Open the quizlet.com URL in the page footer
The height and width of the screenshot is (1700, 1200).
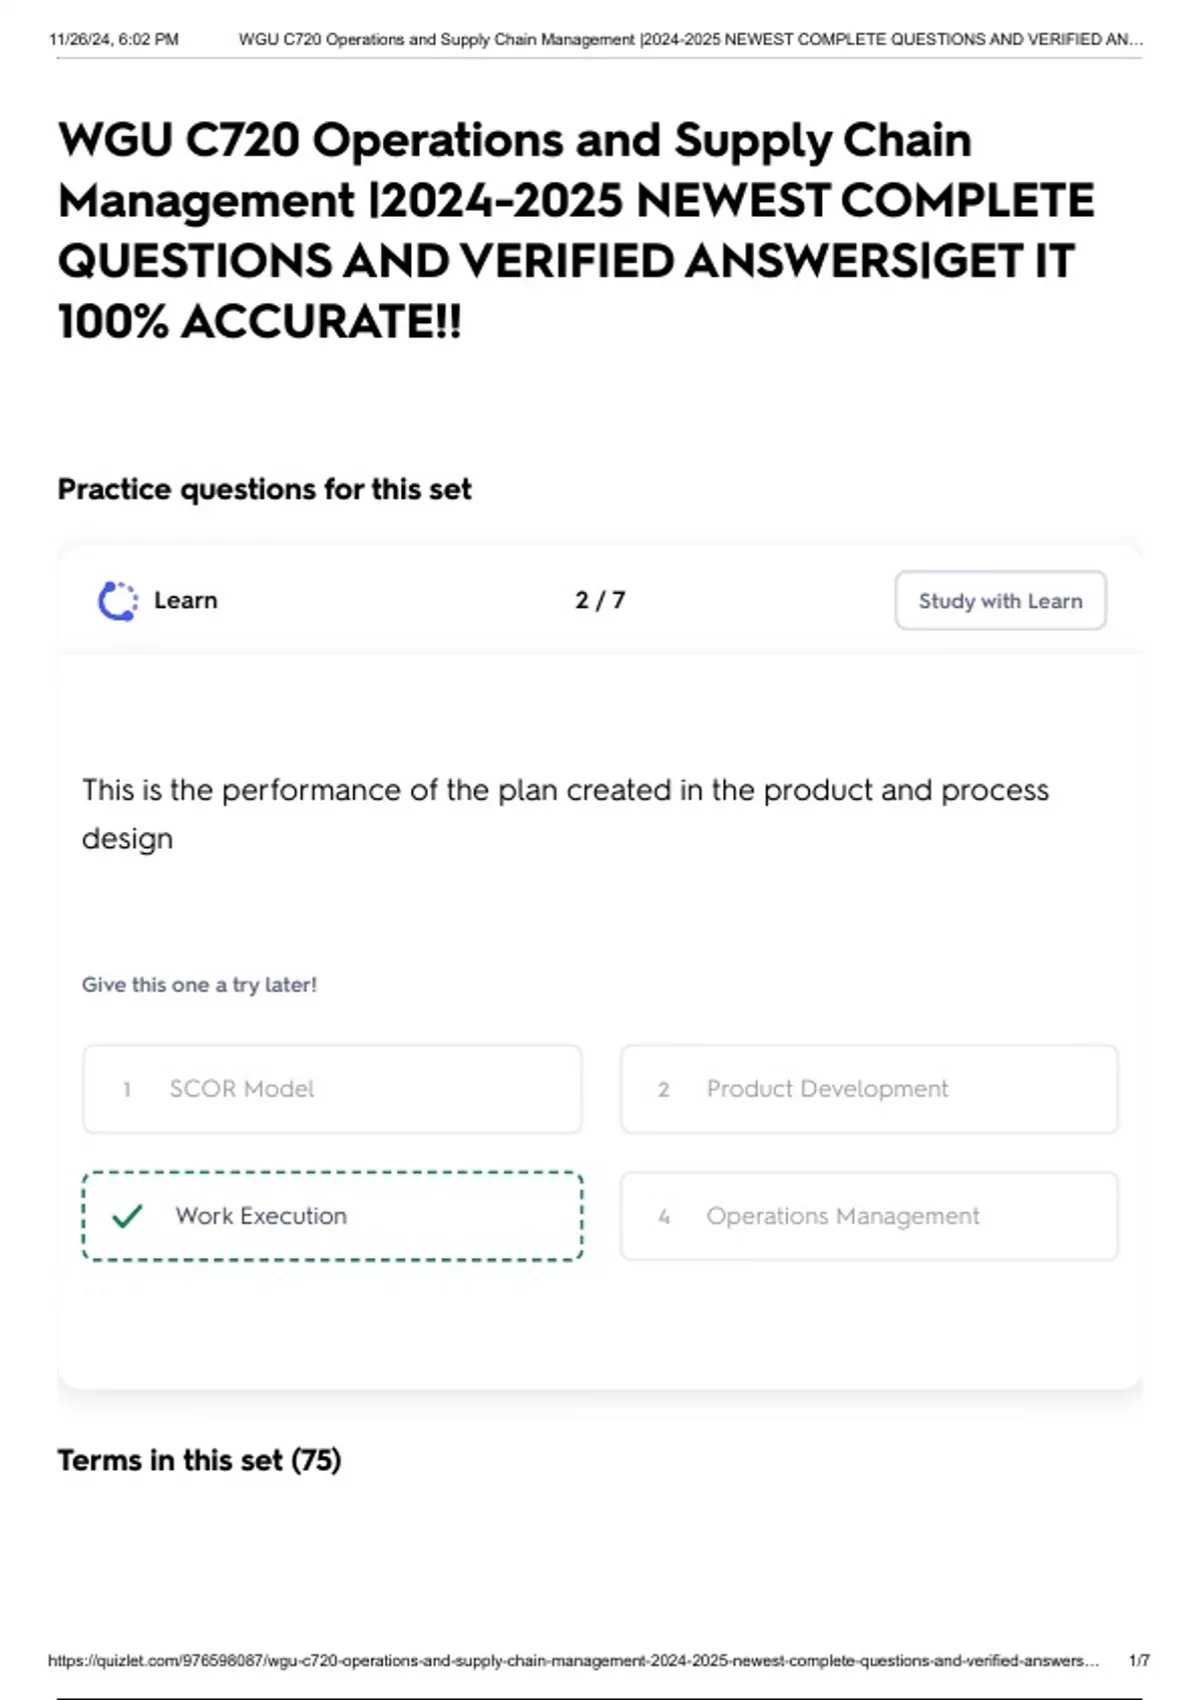click(572, 1660)
